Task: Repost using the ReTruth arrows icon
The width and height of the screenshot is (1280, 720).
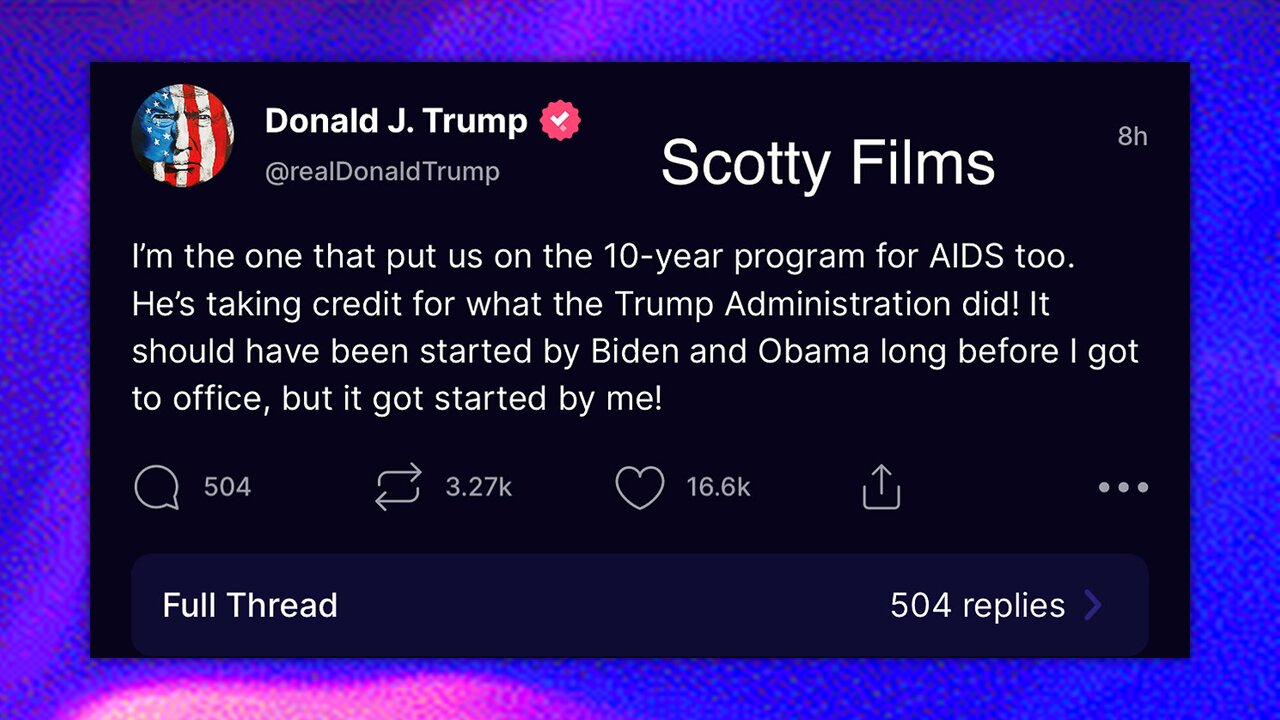Action: [x=398, y=487]
